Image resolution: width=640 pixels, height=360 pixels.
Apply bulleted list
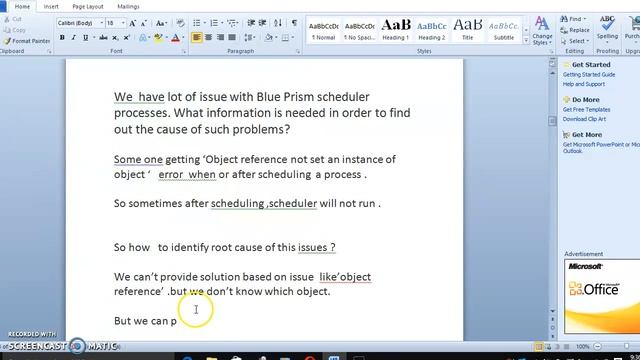(197, 23)
